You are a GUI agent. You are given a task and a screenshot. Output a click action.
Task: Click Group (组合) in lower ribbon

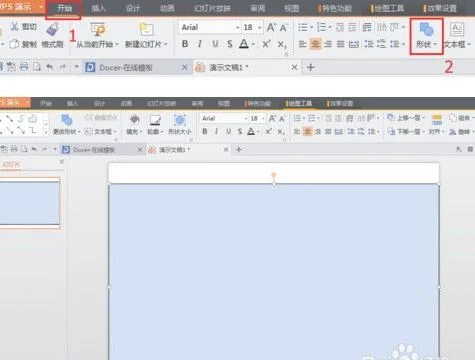pyautogui.click(x=461, y=118)
